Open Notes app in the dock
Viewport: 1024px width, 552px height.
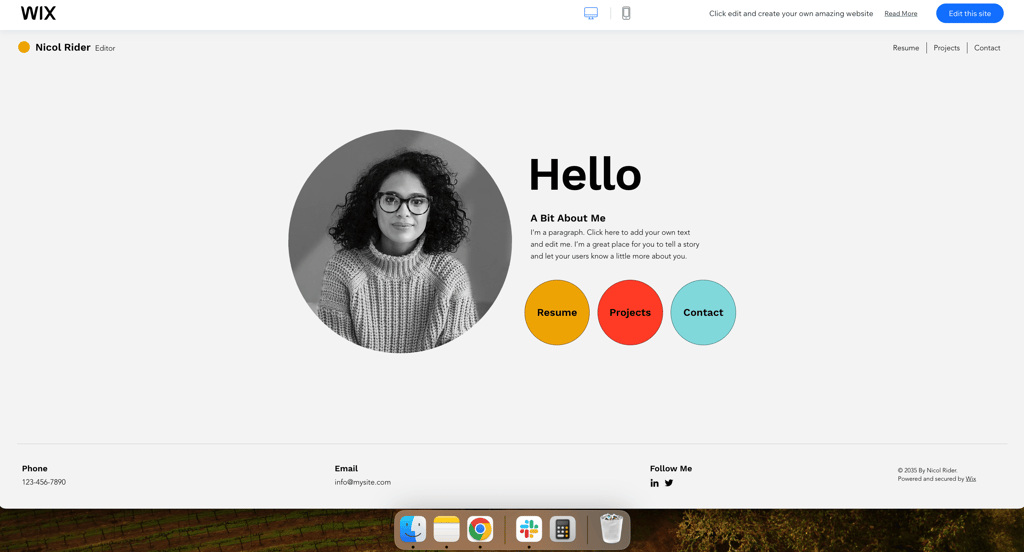pyautogui.click(x=447, y=529)
